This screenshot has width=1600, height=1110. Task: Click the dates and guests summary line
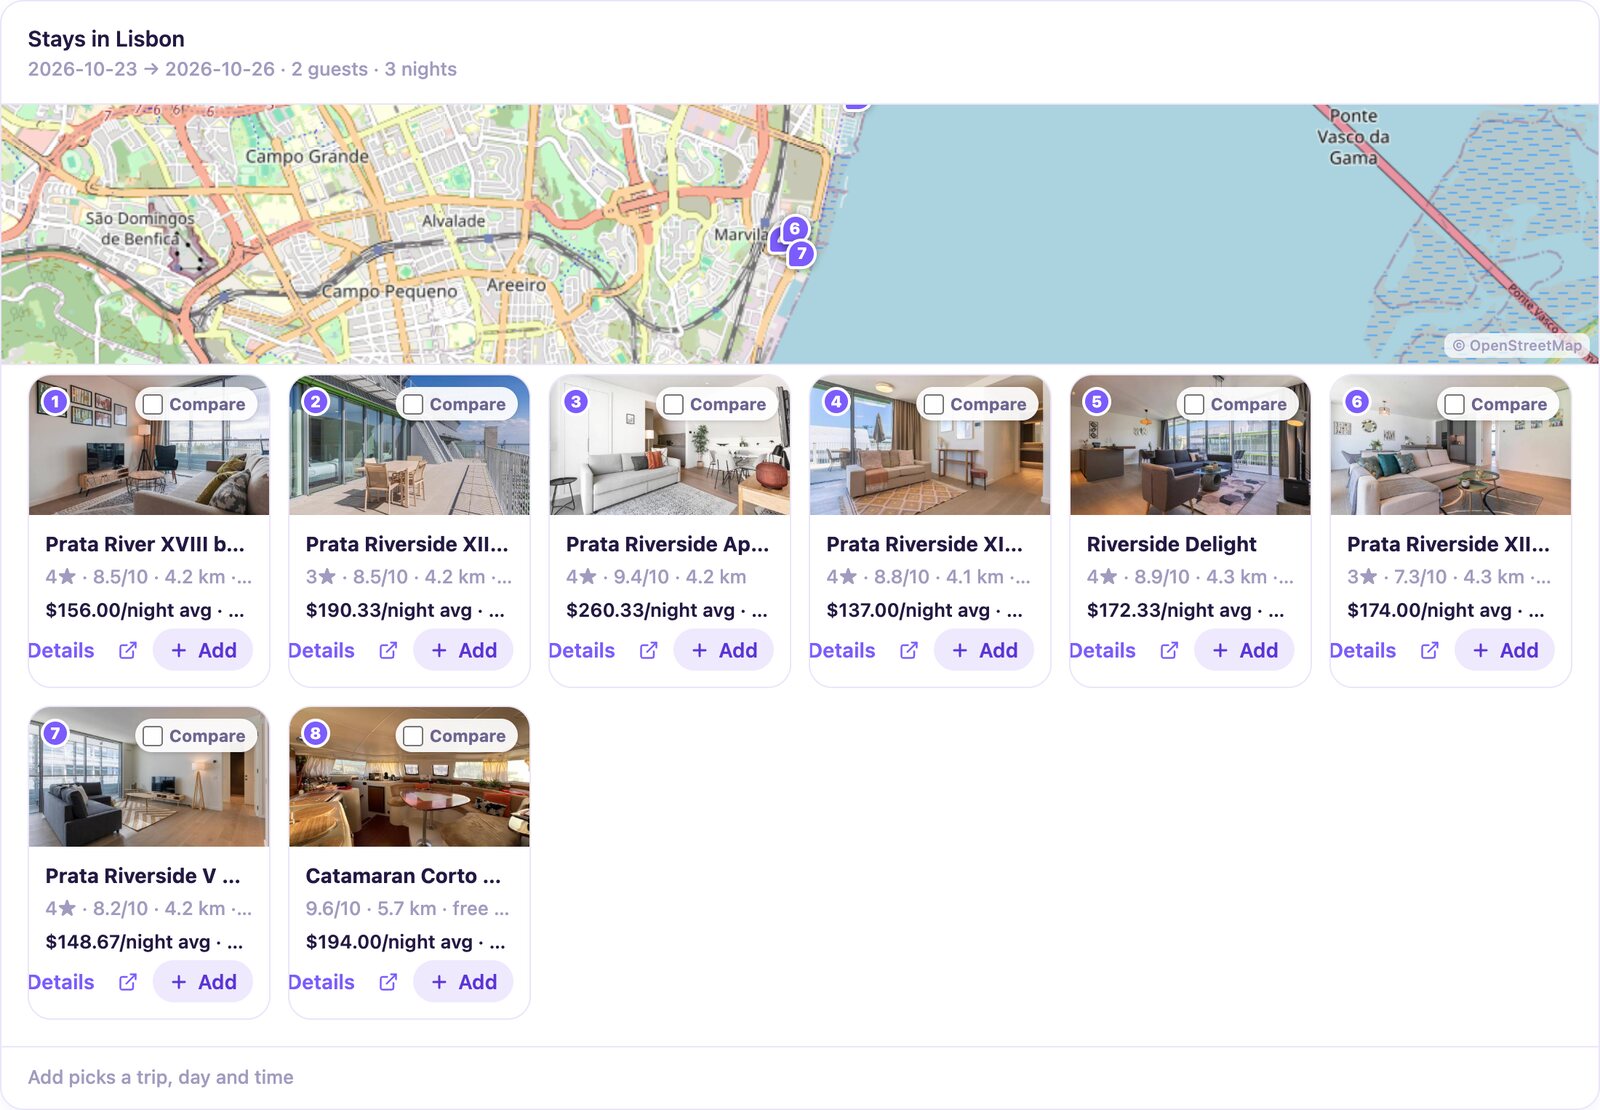pyautogui.click(x=242, y=69)
